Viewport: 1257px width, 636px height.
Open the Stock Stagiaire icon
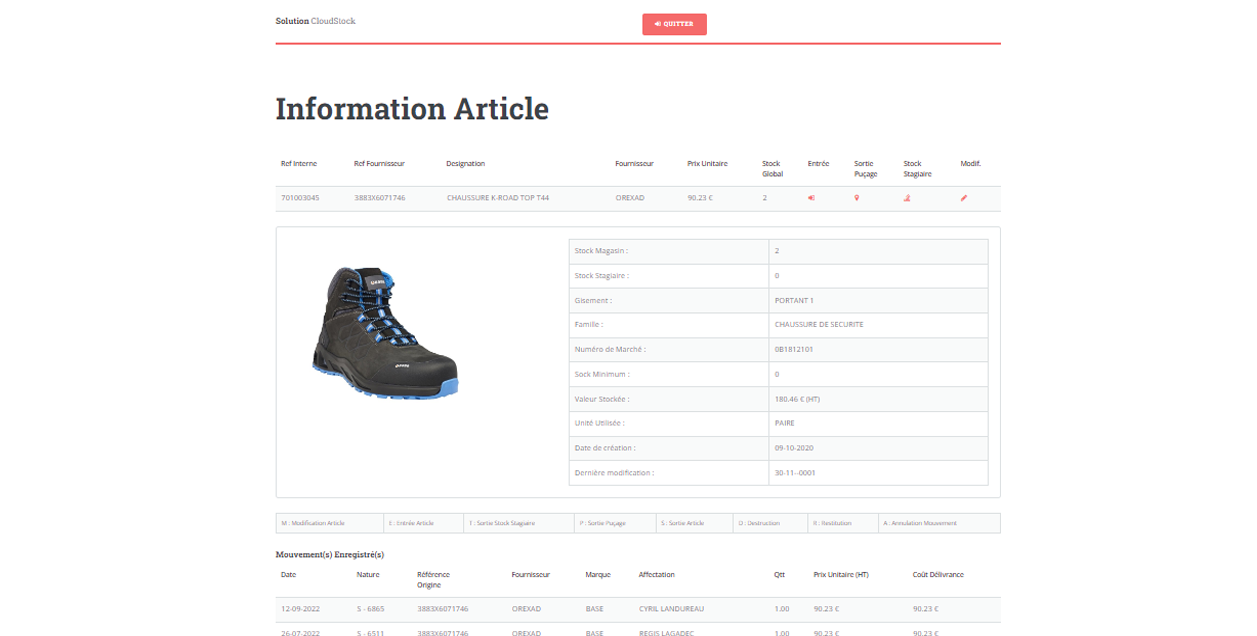click(x=907, y=198)
